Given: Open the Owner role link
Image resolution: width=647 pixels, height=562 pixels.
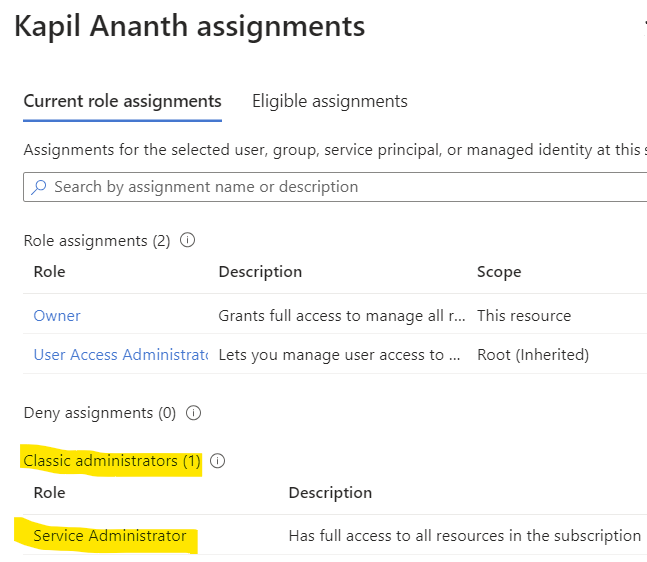Looking at the screenshot, I should 57,316.
